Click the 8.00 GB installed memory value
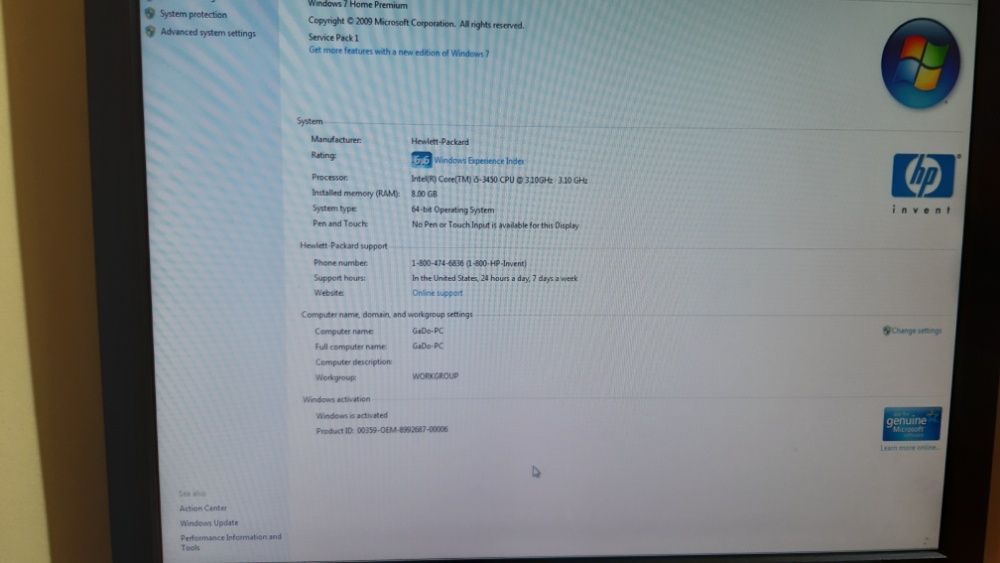 pyautogui.click(x=424, y=194)
